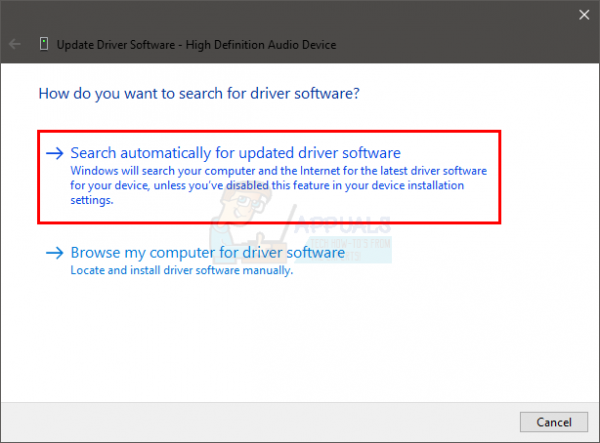Image resolution: width=600 pixels, height=443 pixels.
Task: Click the 'How do you want to search' heading
Action: 199,94
